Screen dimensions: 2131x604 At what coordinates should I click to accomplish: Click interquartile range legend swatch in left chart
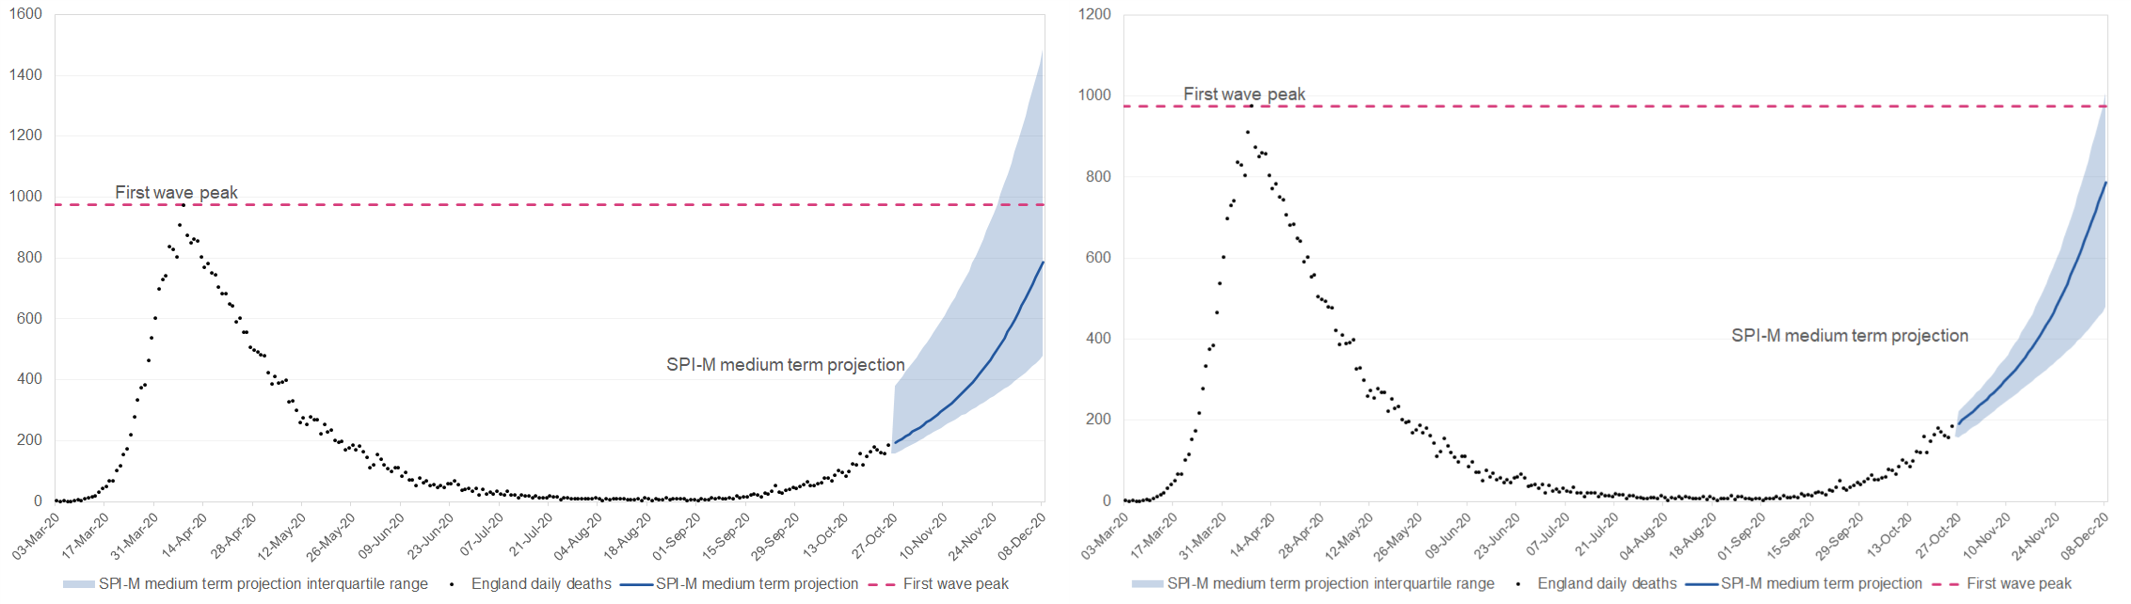click(78, 584)
